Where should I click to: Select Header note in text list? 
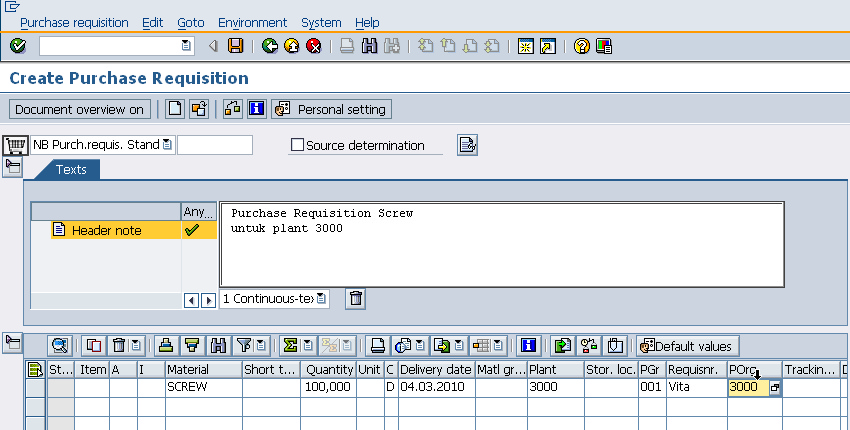coord(106,231)
